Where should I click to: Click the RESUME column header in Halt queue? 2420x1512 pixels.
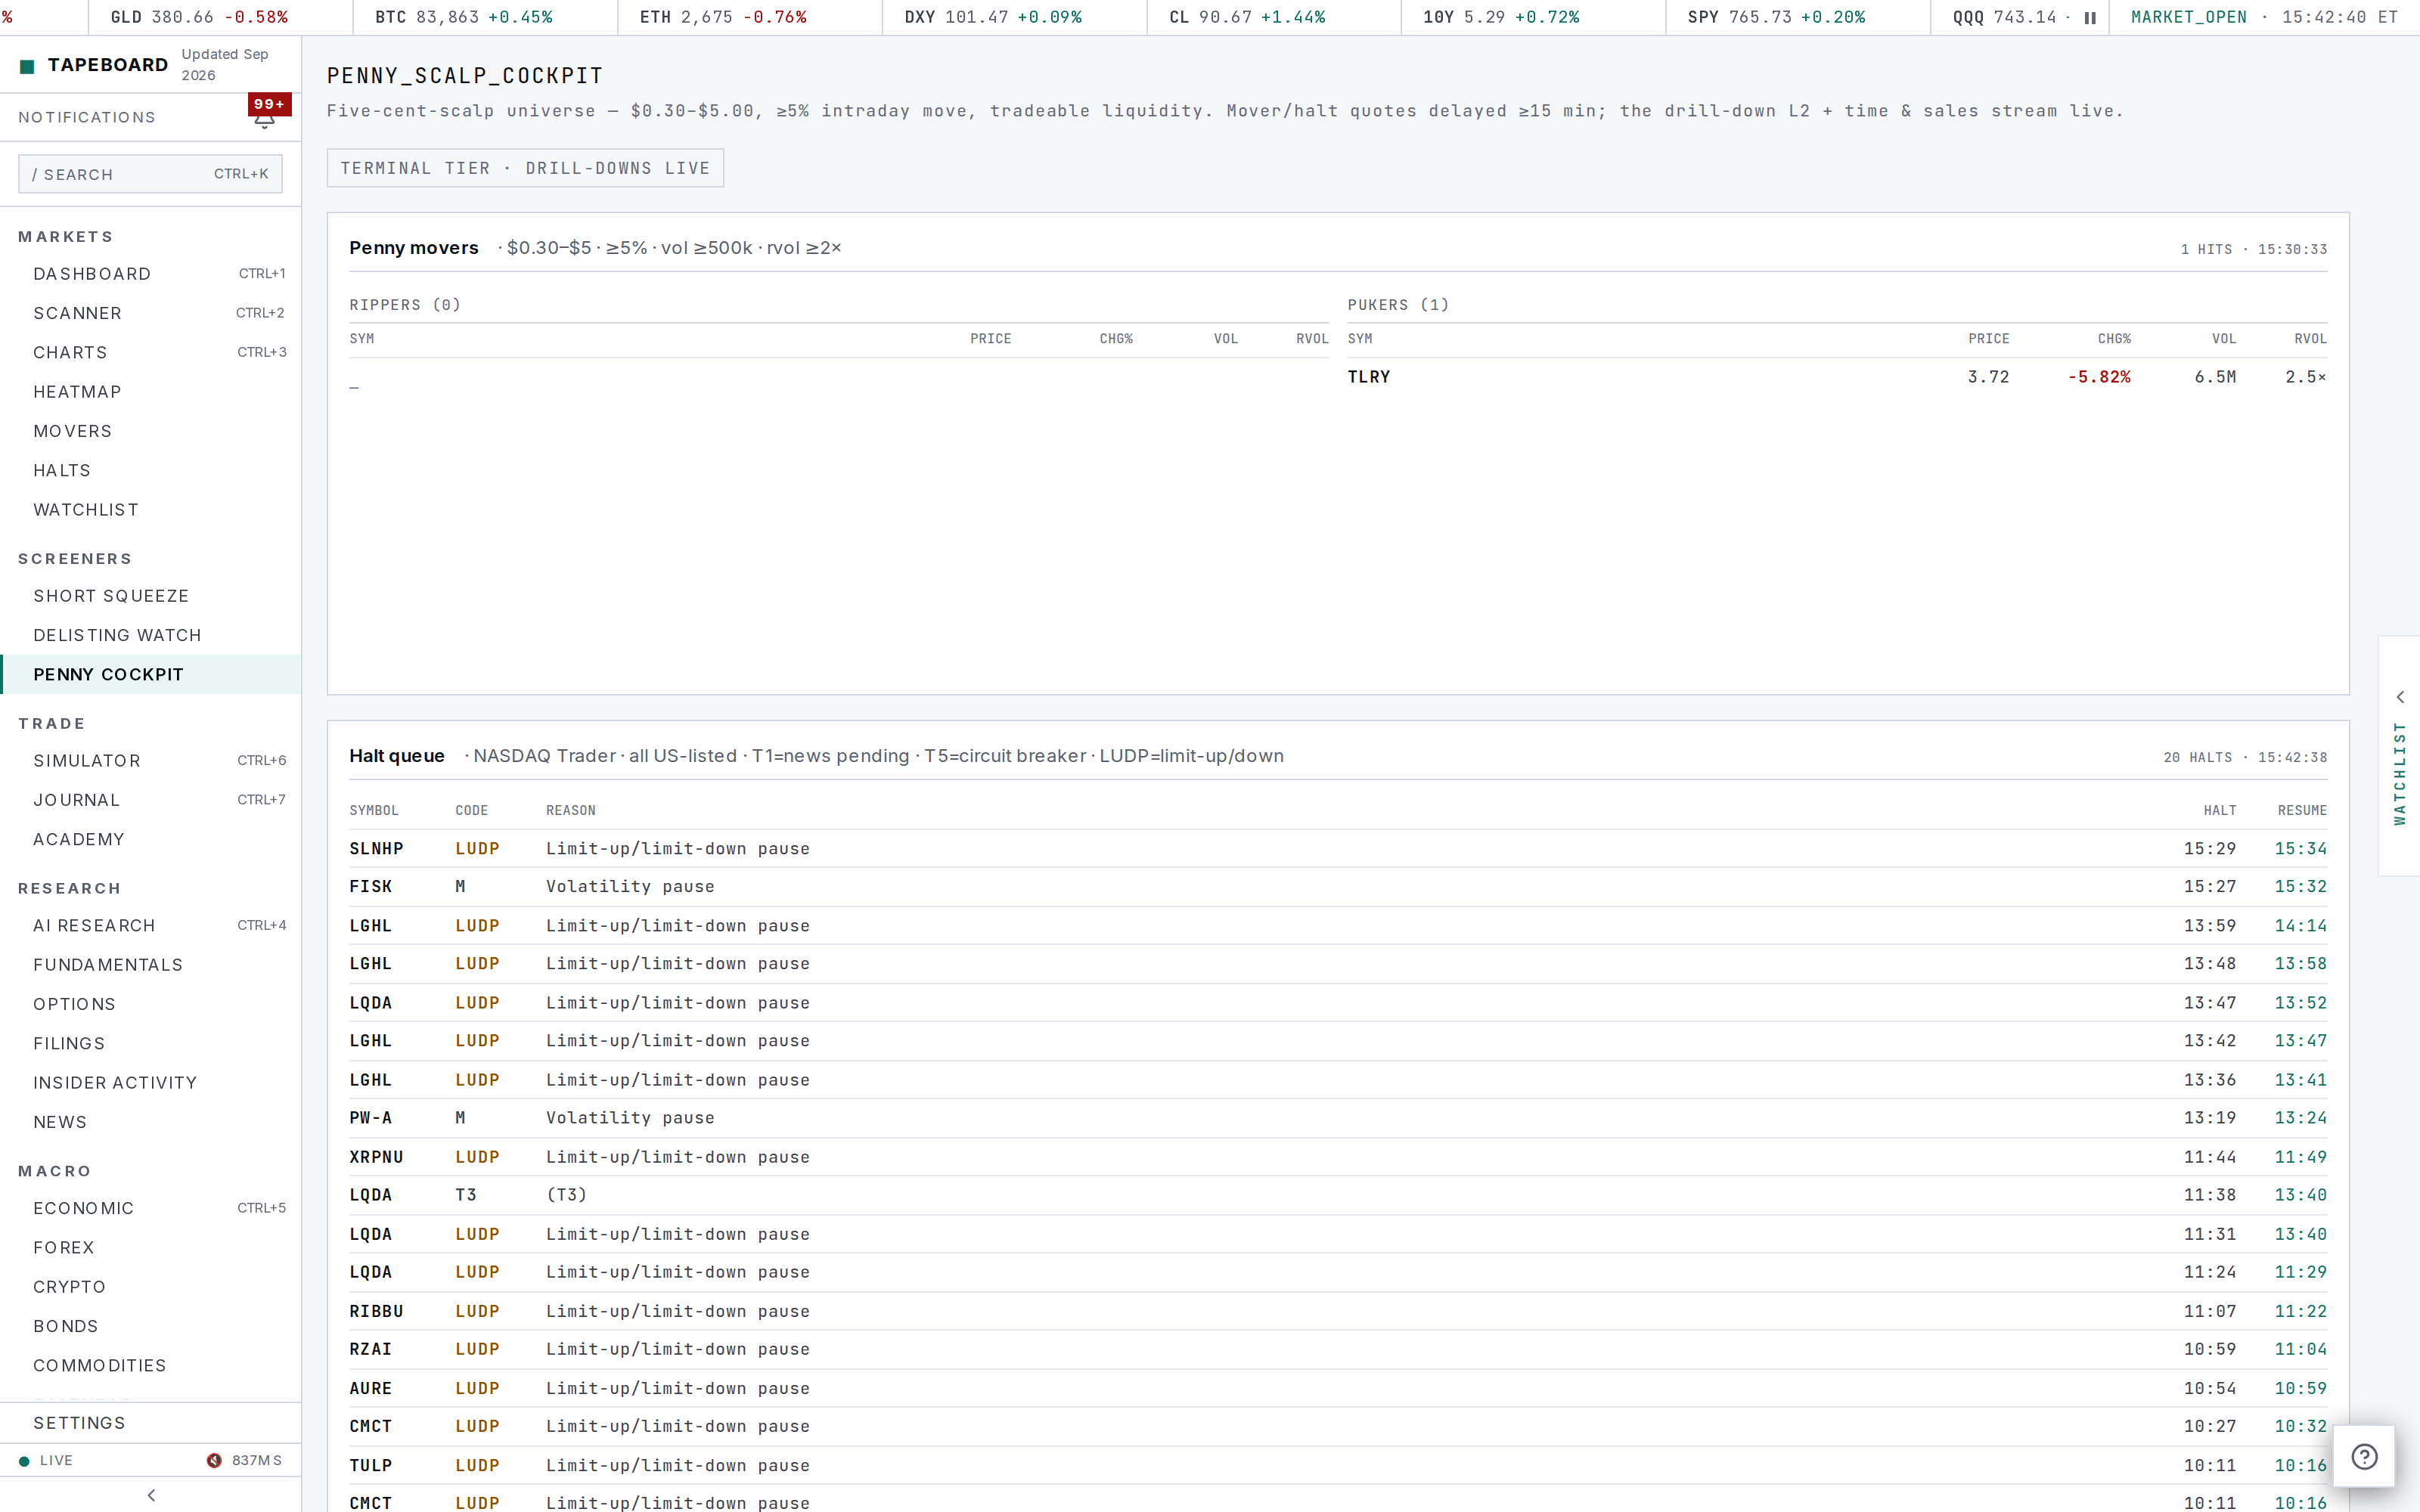(2302, 811)
